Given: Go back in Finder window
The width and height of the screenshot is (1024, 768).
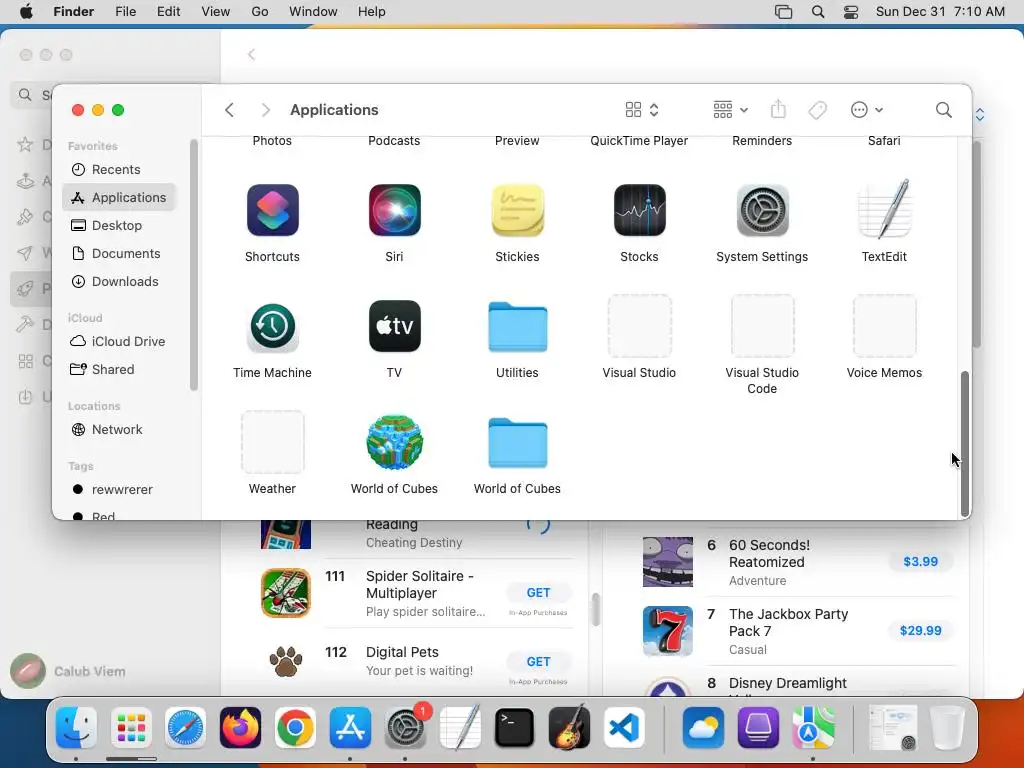Looking at the screenshot, I should tap(229, 110).
